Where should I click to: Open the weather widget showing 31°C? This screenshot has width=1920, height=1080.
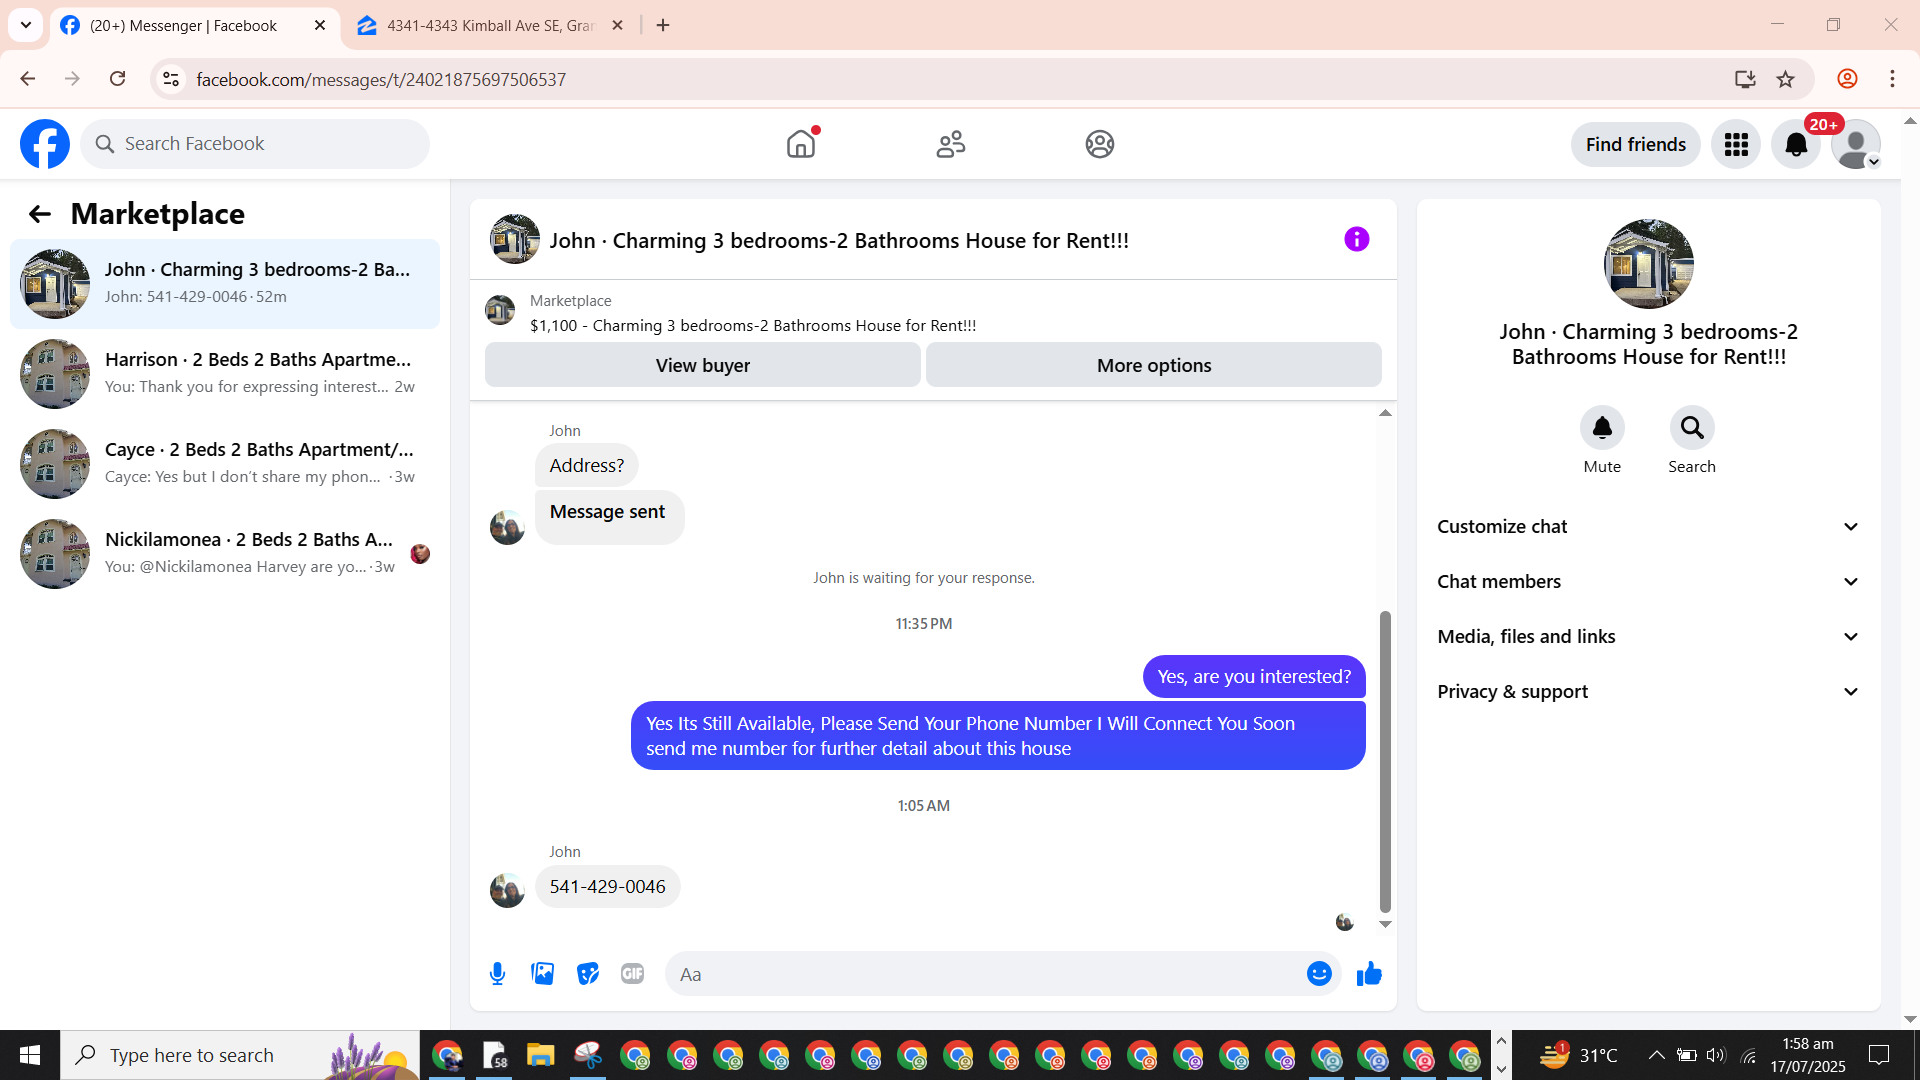[x=1578, y=1055]
